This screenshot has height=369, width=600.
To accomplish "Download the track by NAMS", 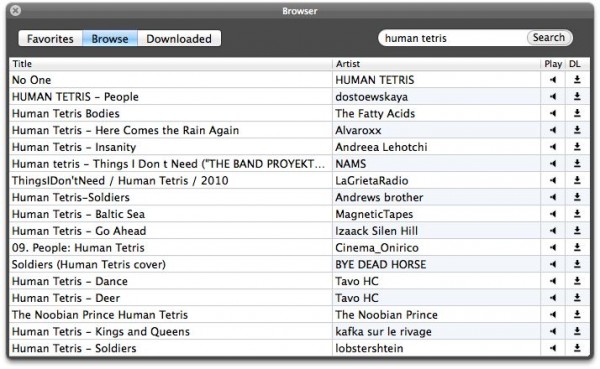I will click(577, 163).
